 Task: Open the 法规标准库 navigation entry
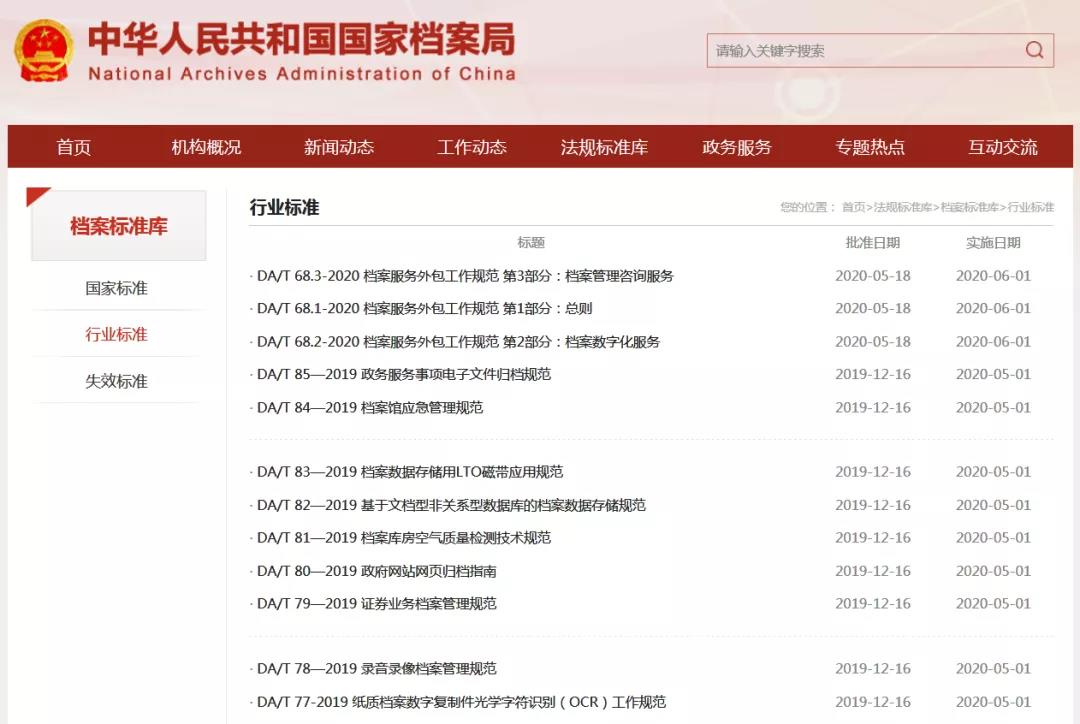tap(604, 146)
